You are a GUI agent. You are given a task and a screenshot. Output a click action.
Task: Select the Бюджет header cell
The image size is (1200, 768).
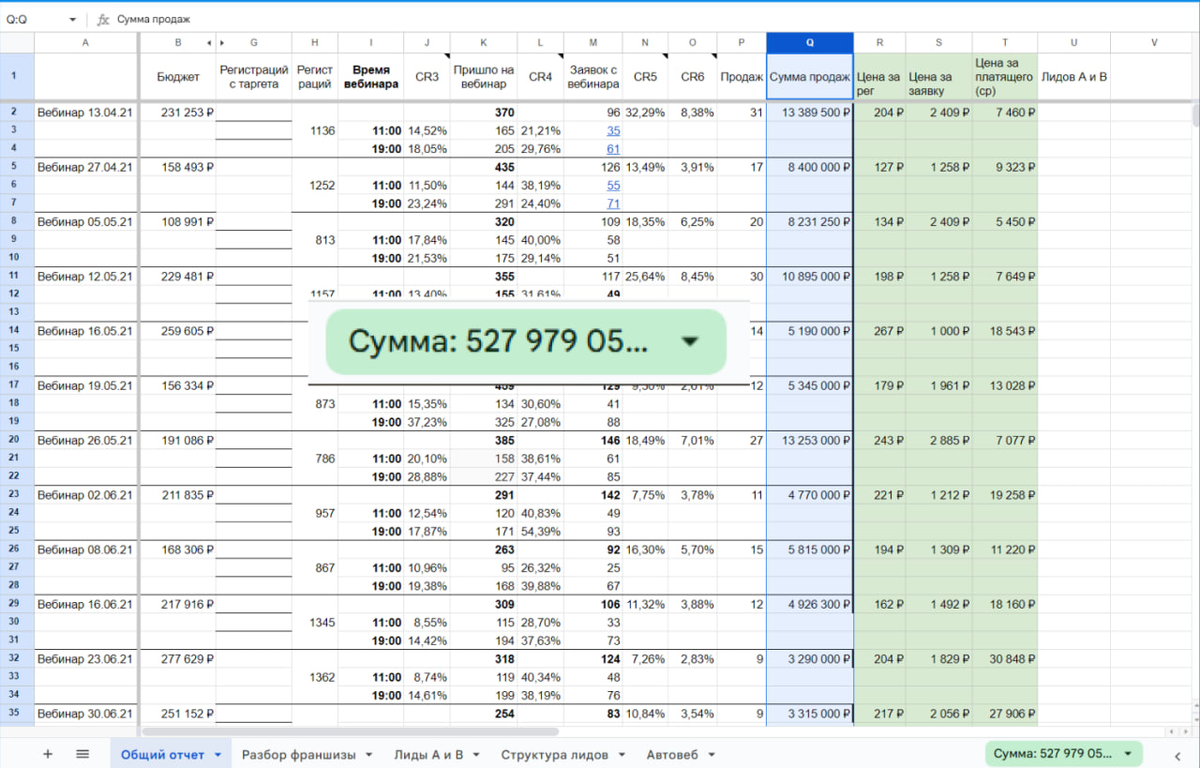click(177, 77)
